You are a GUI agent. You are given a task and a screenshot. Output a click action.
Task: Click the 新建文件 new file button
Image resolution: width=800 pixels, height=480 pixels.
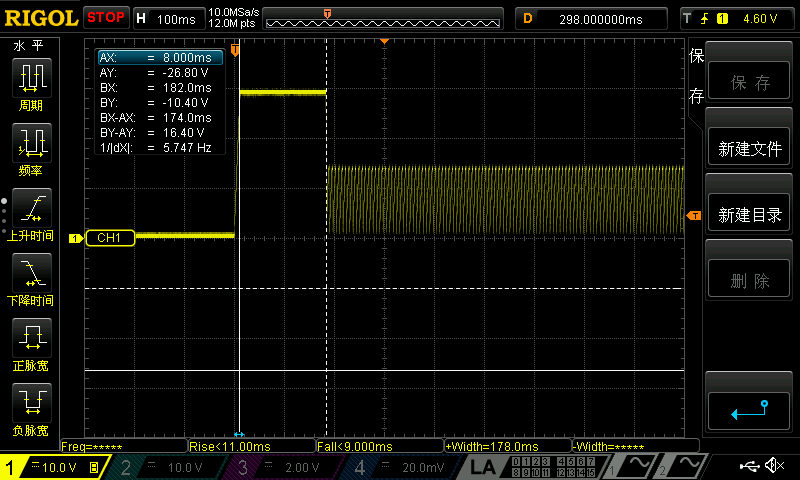point(749,148)
